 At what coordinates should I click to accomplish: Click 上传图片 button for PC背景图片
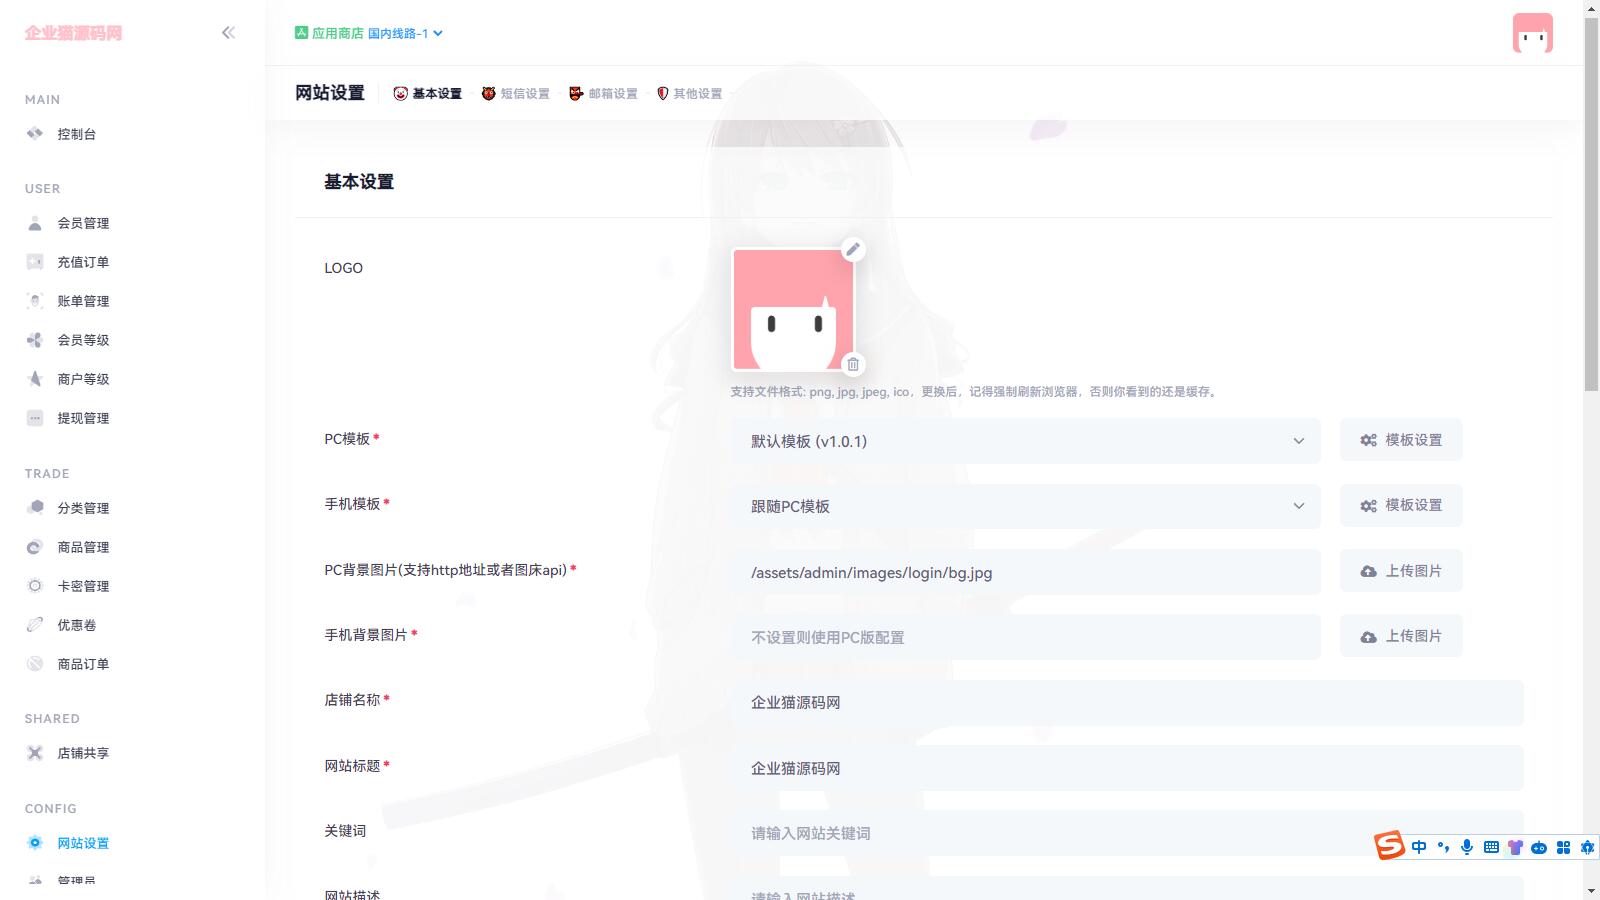click(1401, 571)
